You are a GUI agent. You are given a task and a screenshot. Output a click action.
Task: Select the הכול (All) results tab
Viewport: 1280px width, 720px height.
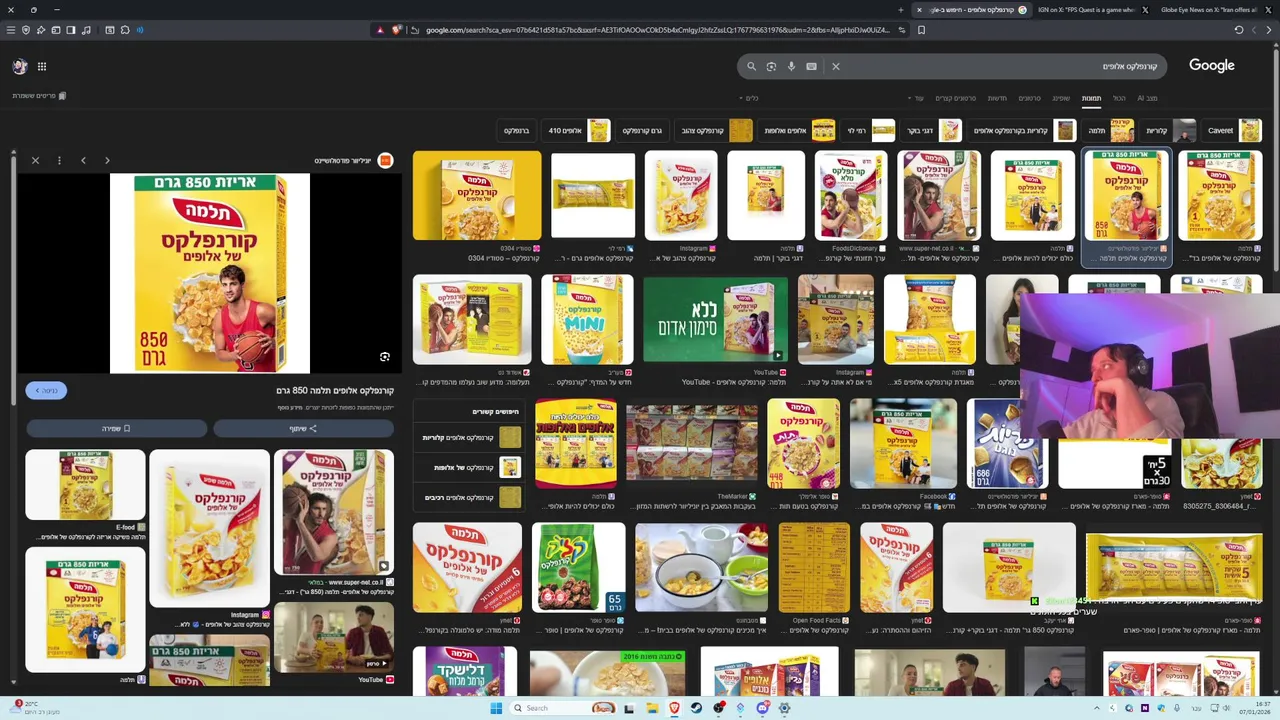(1119, 98)
